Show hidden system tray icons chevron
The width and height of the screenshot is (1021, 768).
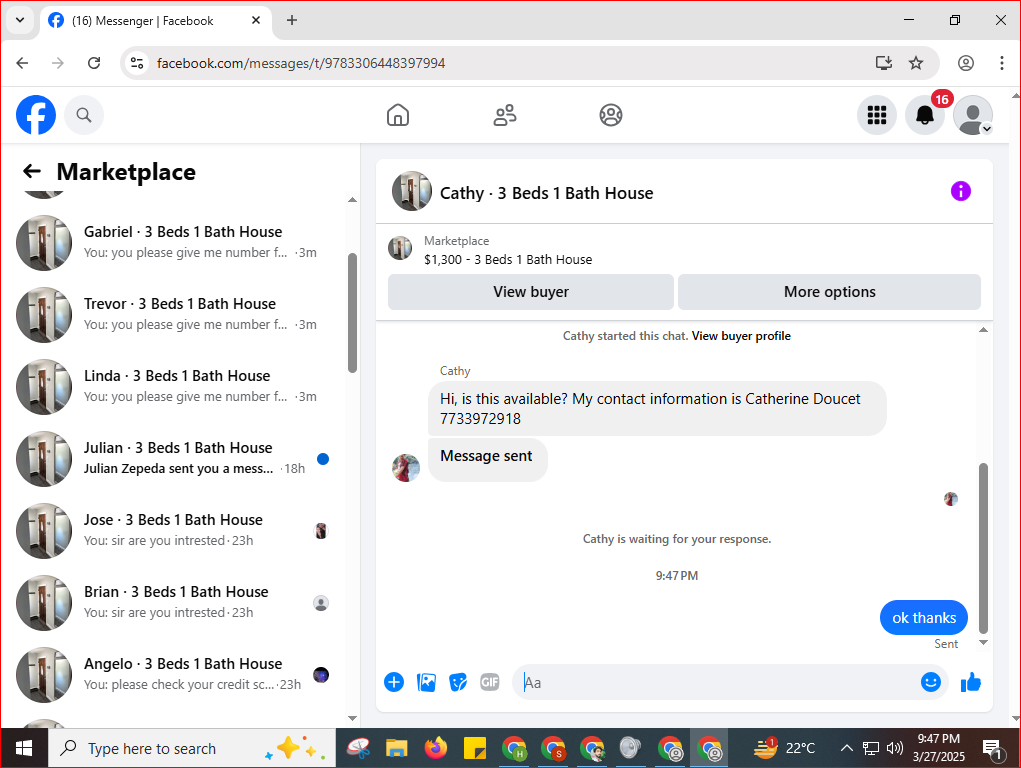846,748
